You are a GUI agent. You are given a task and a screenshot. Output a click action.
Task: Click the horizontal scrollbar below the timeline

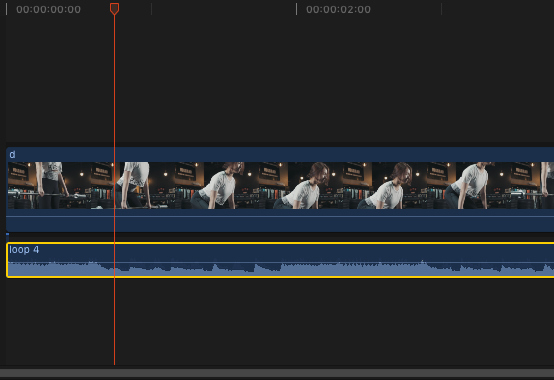point(277,373)
